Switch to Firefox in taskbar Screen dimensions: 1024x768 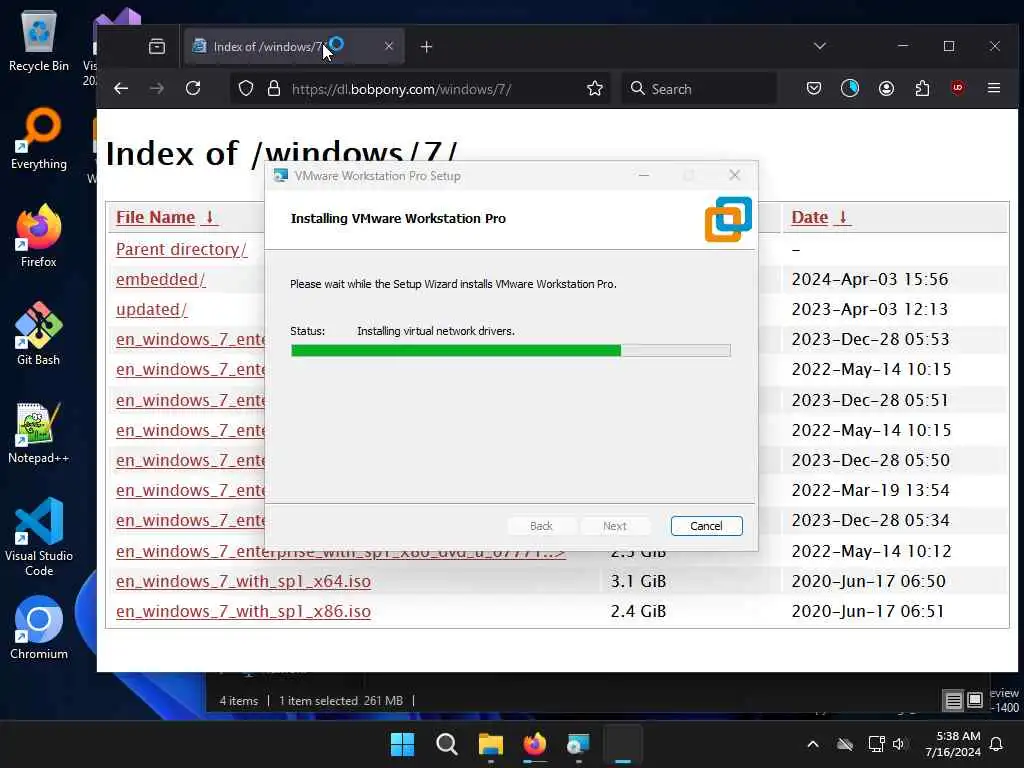(x=534, y=744)
